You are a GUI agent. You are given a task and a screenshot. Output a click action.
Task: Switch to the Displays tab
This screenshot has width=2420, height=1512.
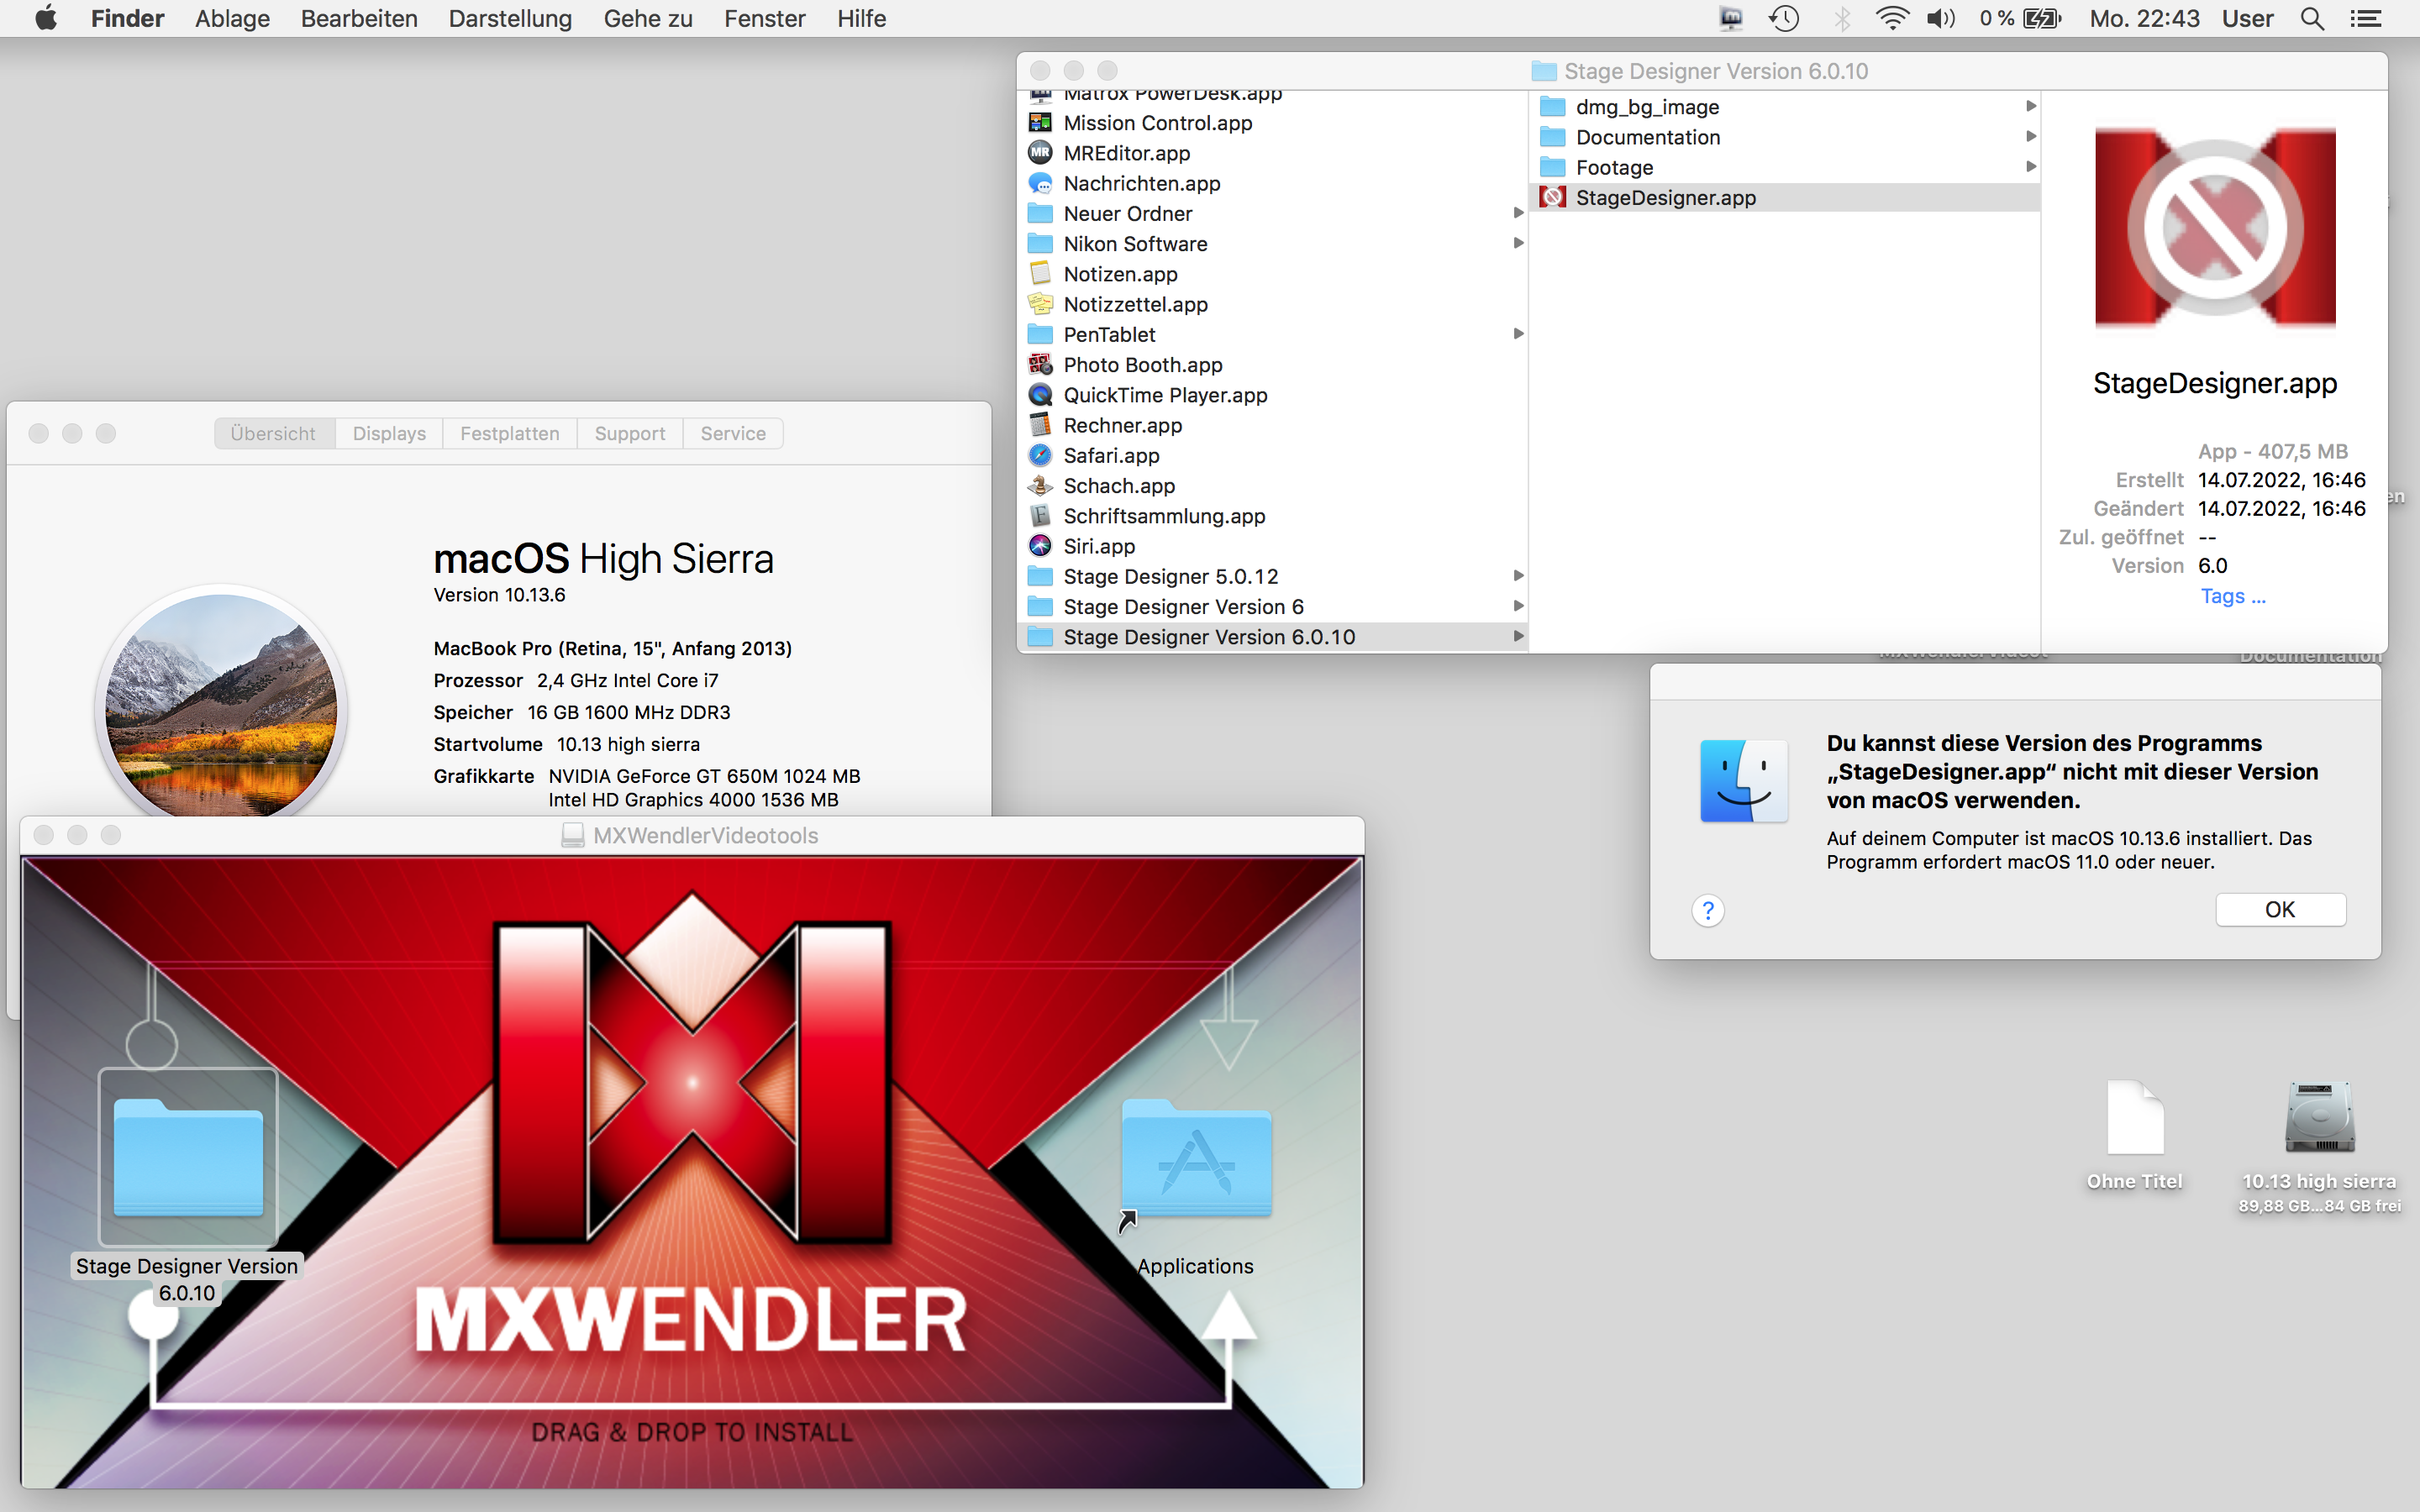(389, 433)
